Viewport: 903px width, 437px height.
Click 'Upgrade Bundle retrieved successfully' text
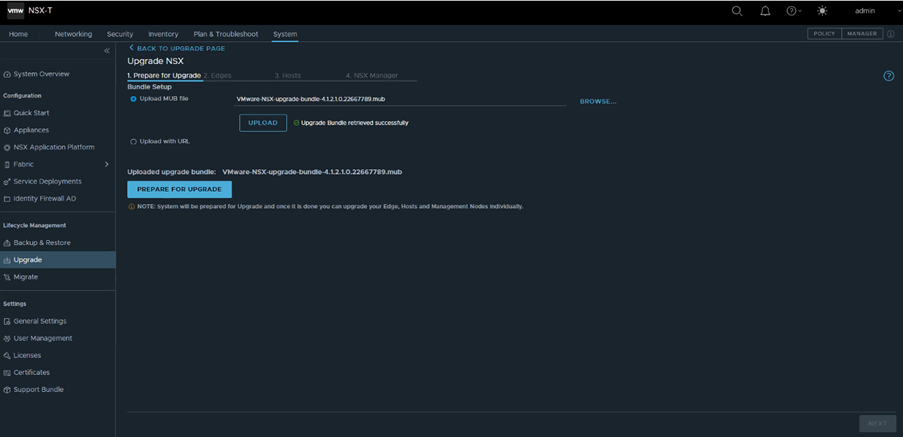tap(355, 123)
